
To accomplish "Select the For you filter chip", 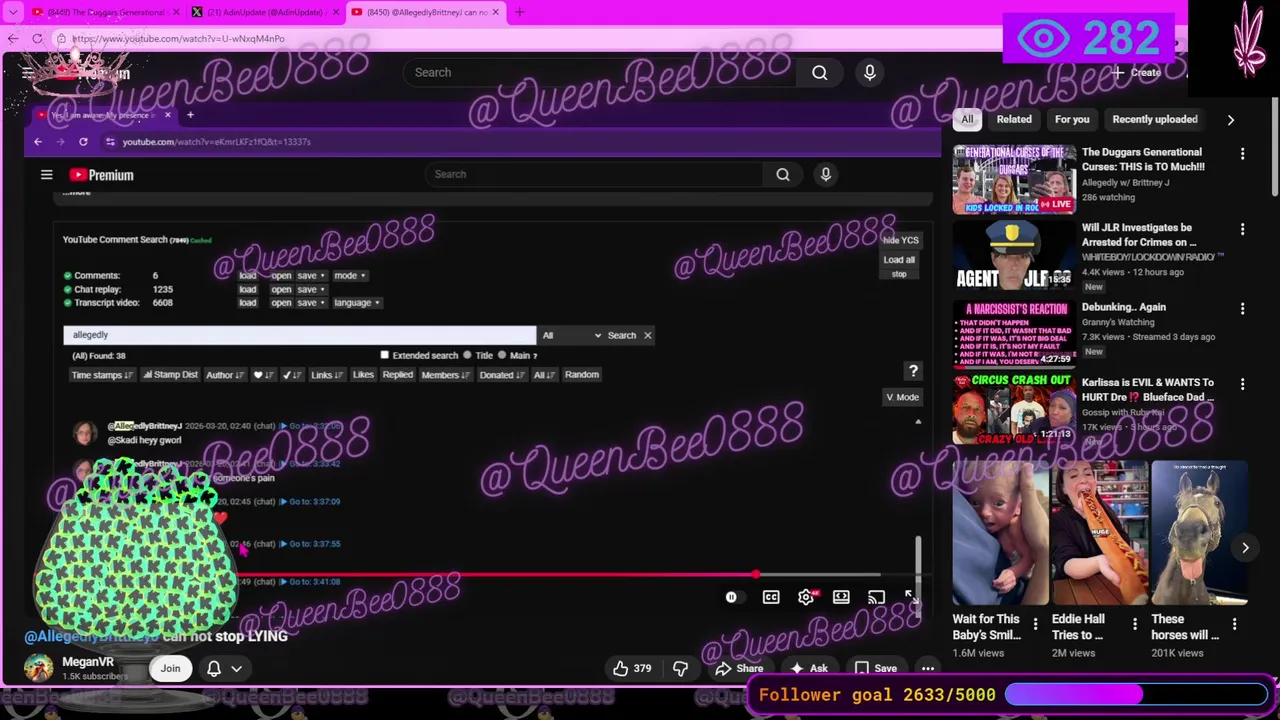I will [x=1072, y=119].
